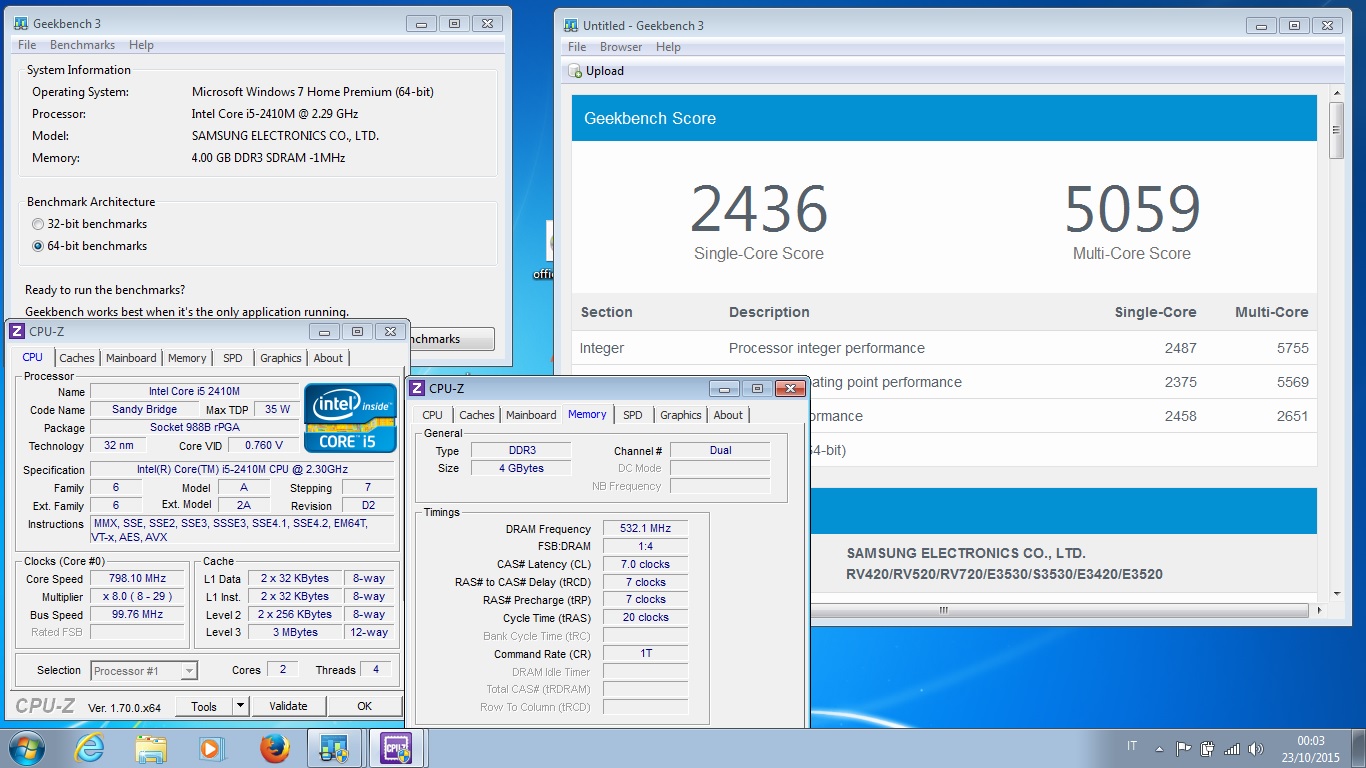The image size is (1366, 768).
Task: Click the Channel # value Dual
Action: tap(720, 451)
